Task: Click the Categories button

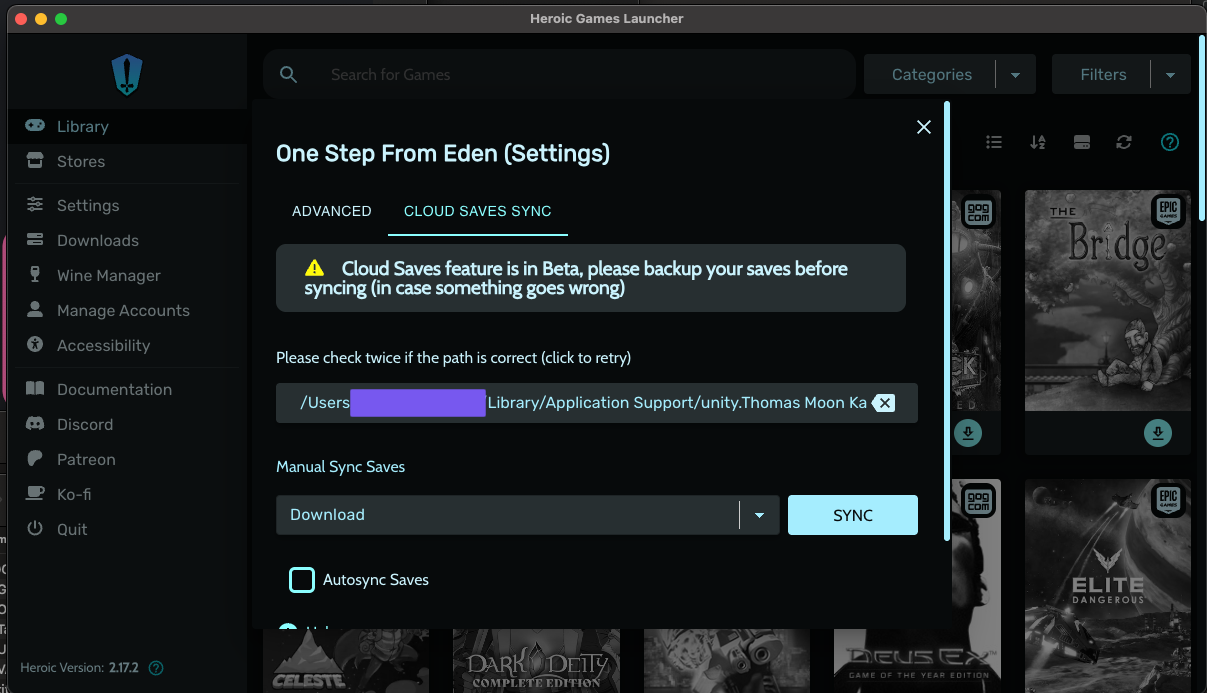Action: click(931, 74)
